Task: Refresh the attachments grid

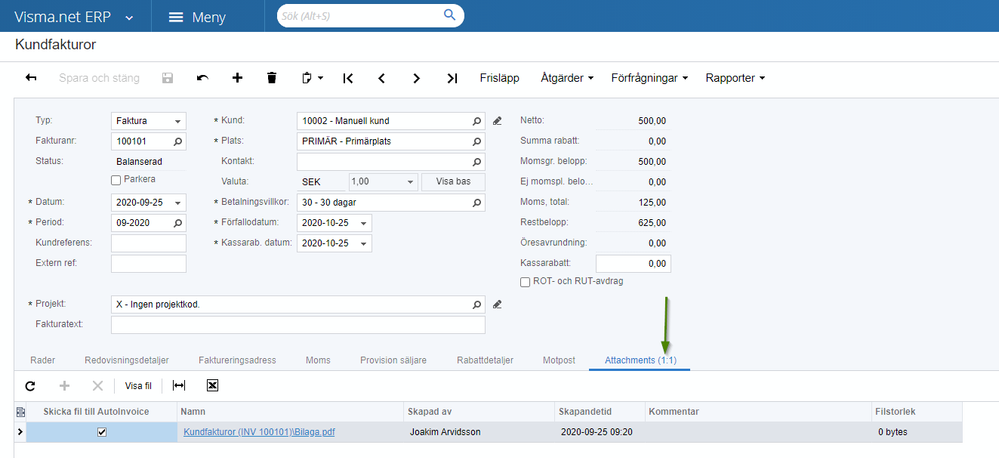Action: click(30, 385)
